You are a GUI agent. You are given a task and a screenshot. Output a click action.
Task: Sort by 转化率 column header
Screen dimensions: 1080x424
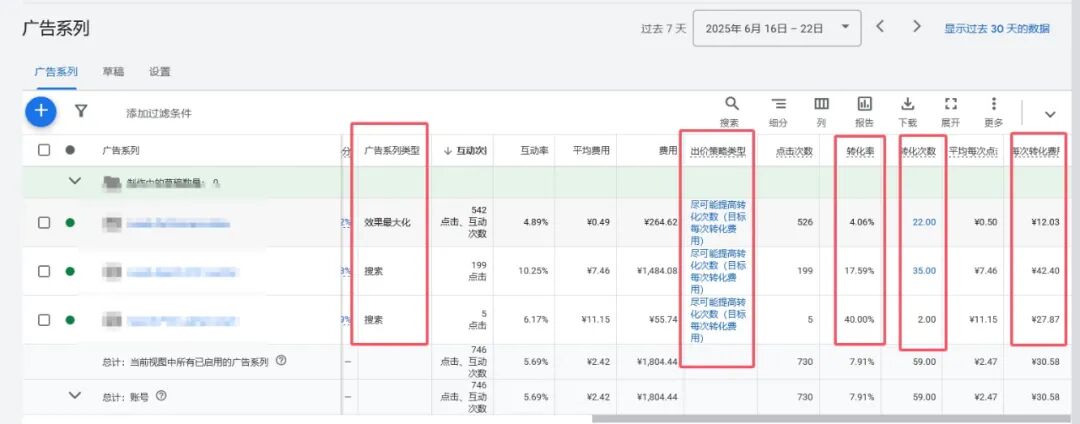click(x=860, y=151)
